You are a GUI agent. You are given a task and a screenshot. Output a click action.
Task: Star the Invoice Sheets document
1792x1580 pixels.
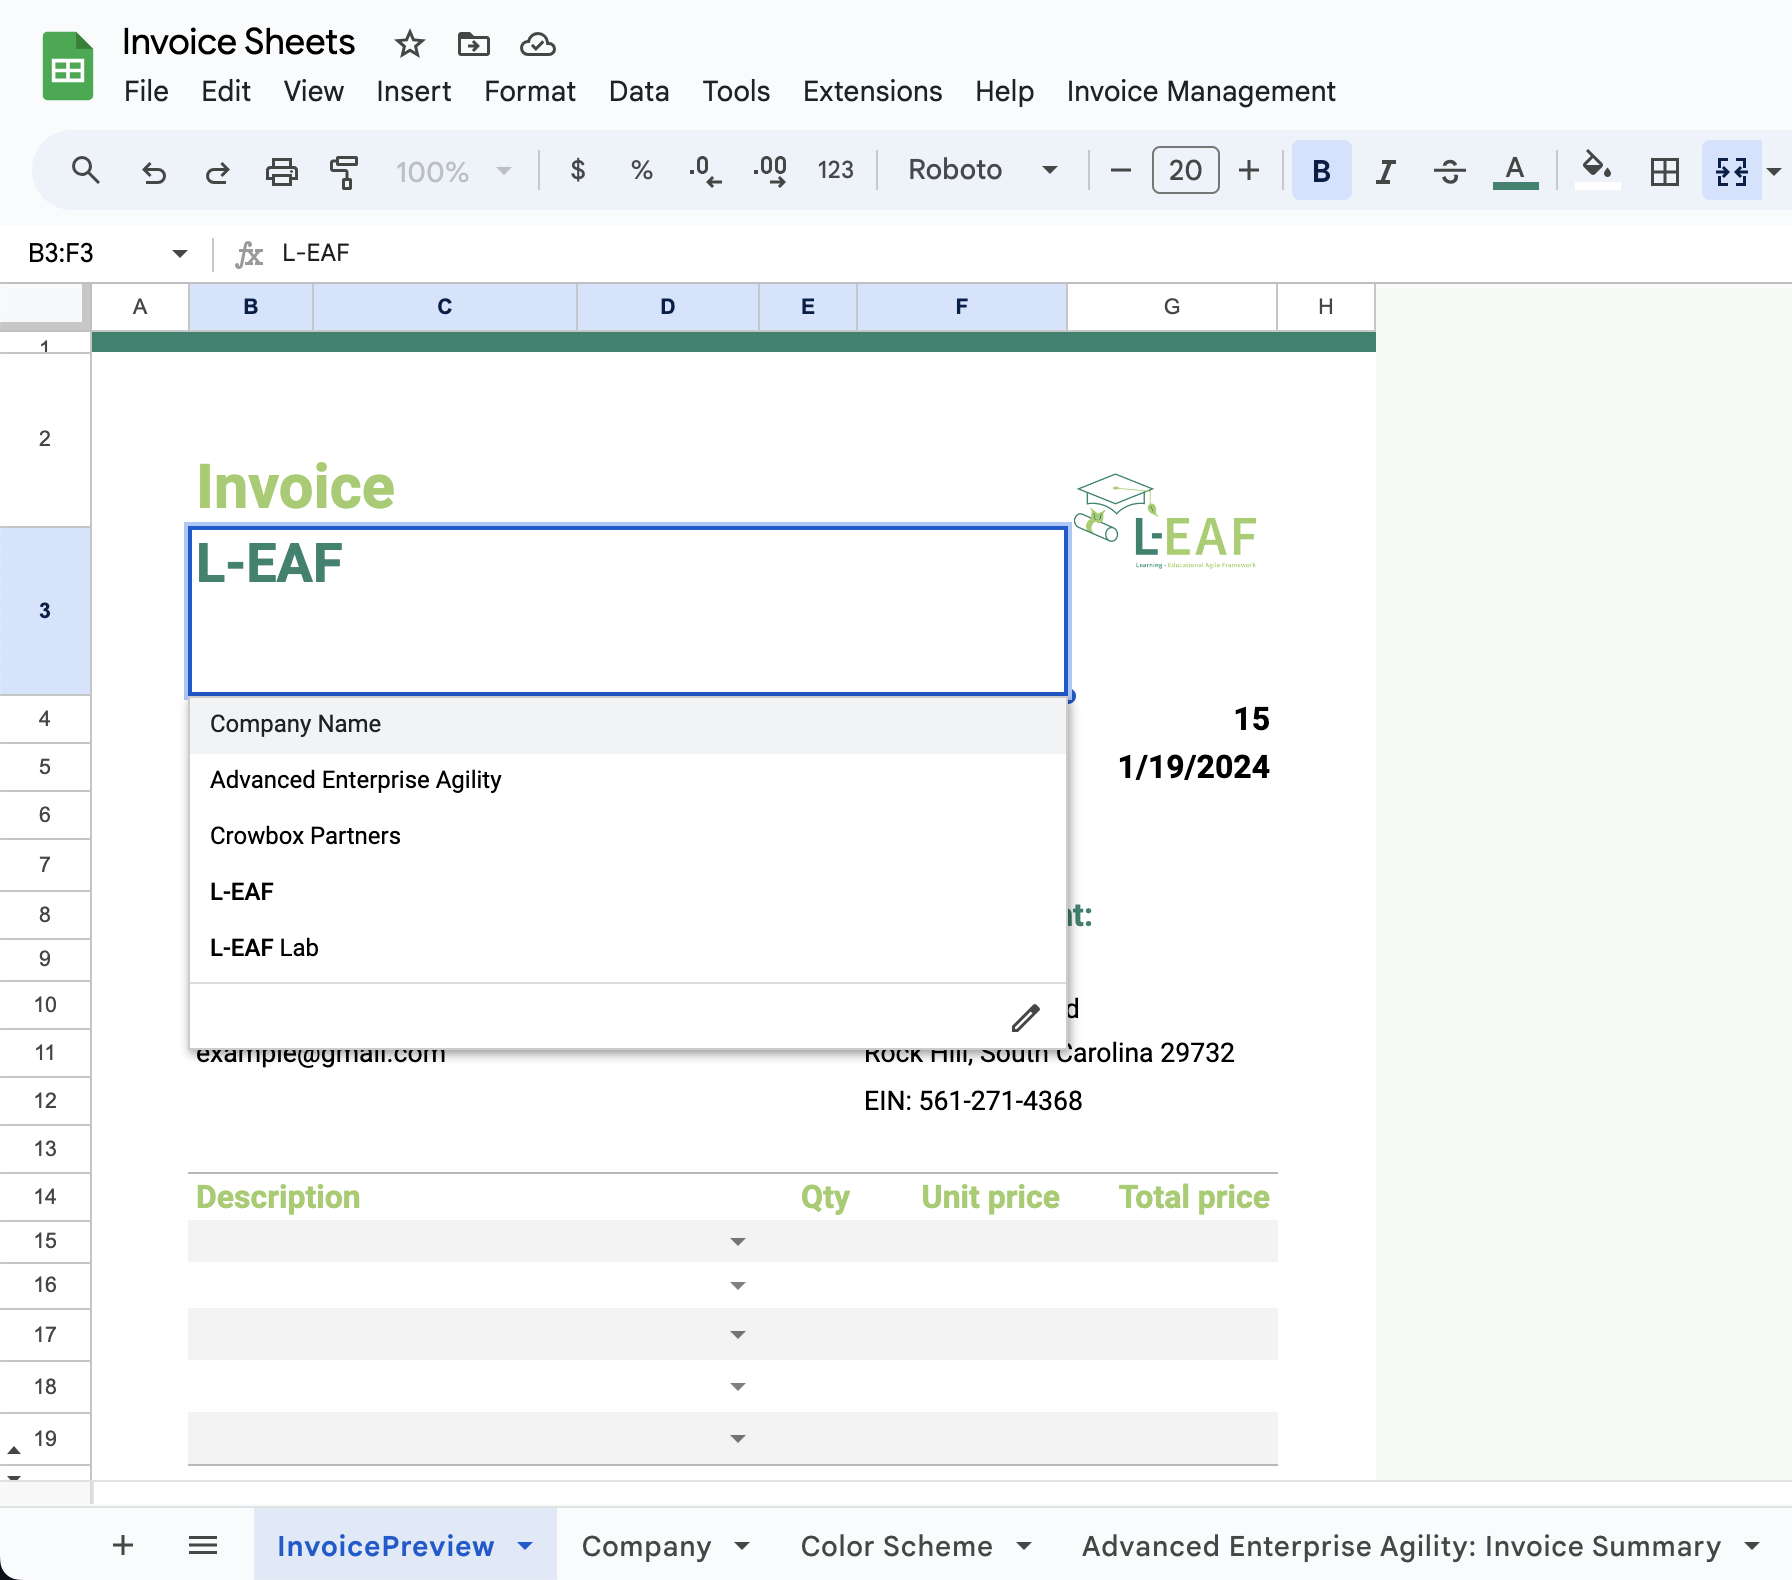pyautogui.click(x=409, y=44)
